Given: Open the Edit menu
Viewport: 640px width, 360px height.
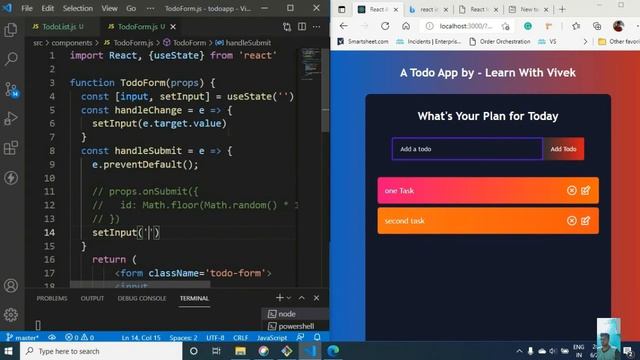Looking at the screenshot, I should pos(47,8).
